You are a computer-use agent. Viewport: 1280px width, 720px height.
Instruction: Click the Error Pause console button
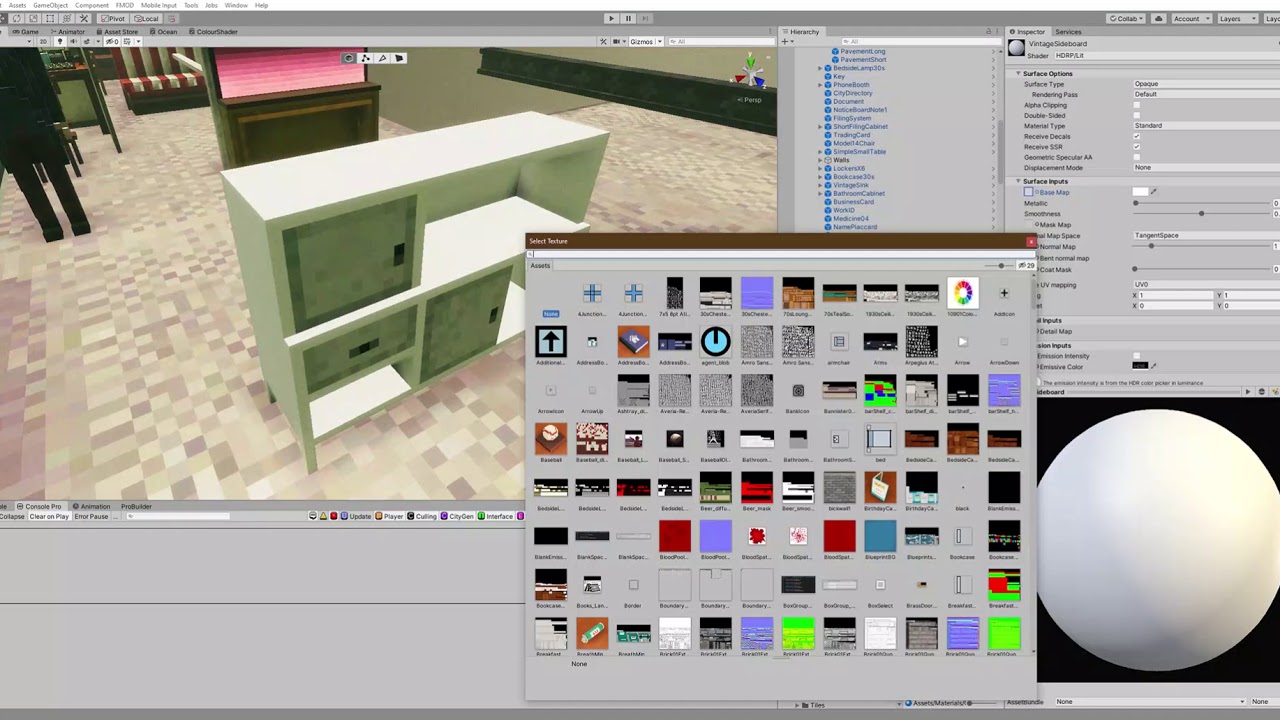91,517
